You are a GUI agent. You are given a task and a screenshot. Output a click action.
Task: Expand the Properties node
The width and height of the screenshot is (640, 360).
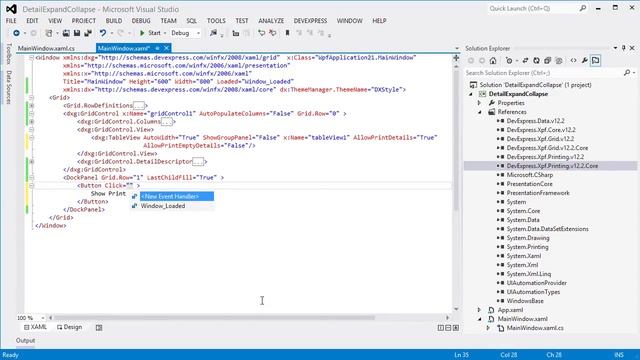point(480,103)
